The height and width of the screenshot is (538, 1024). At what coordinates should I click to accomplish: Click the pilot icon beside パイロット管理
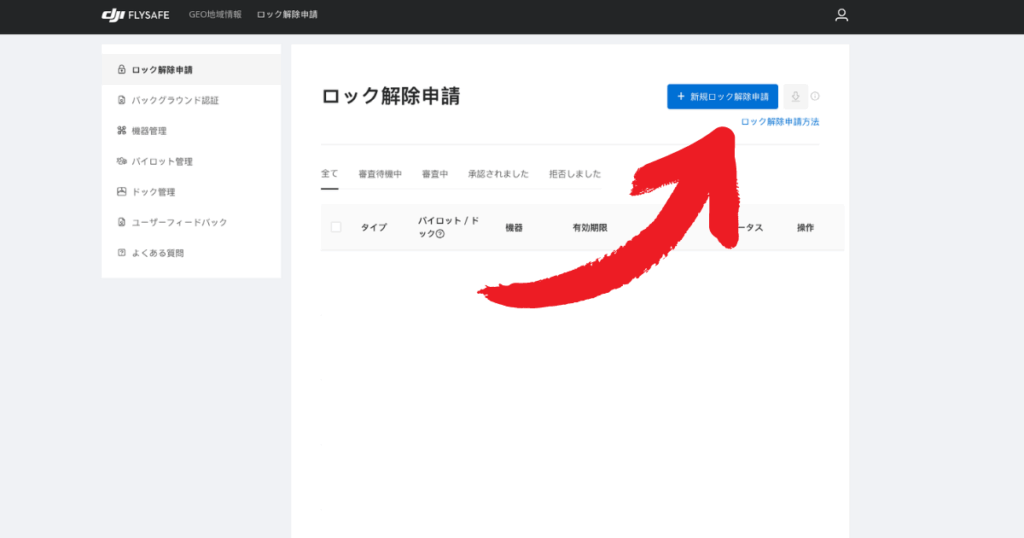[x=121, y=161]
